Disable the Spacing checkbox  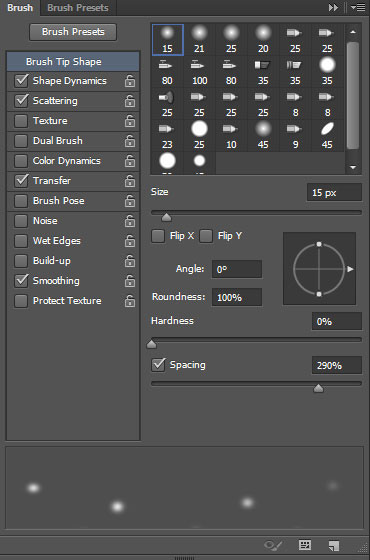pyautogui.click(x=158, y=365)
